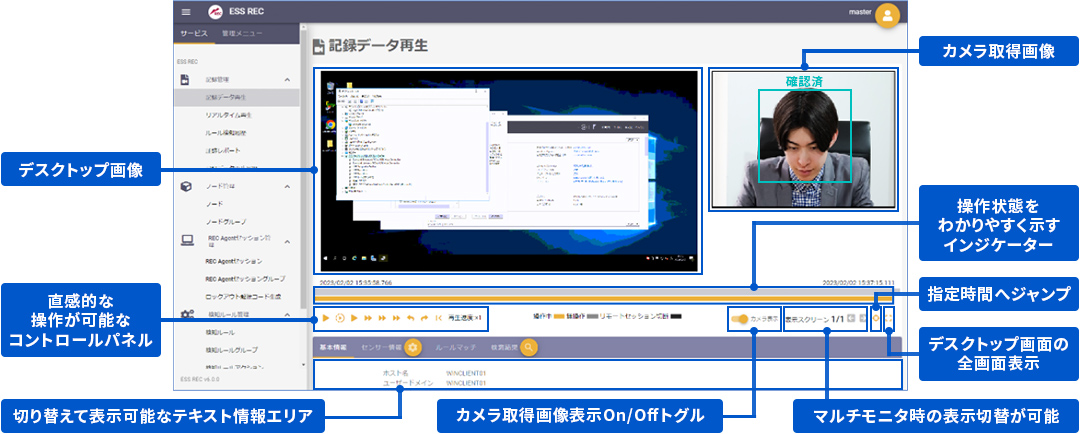
Task: Show desktop fullscreen with the expand icon
Action: pos(889,318)
